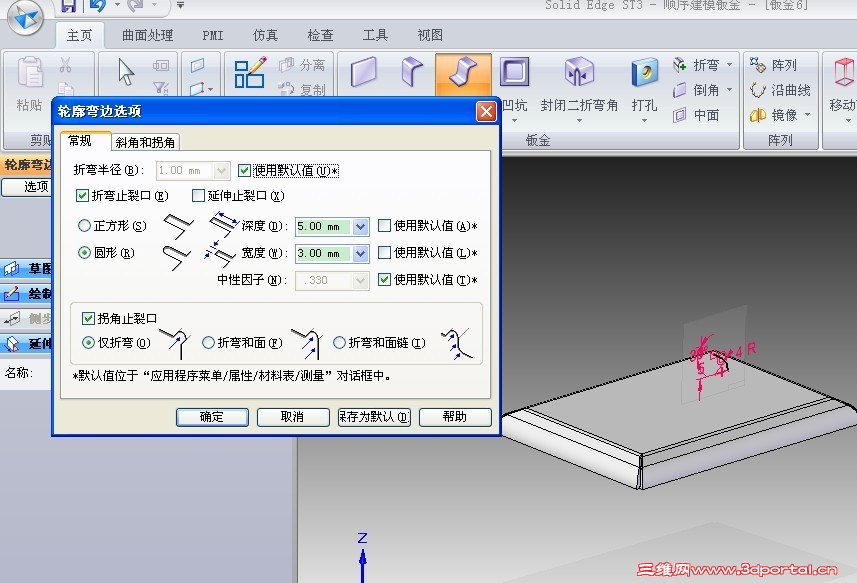Select the Round (圆形) relief radio button
857x583 pixels.
point(84,252)
